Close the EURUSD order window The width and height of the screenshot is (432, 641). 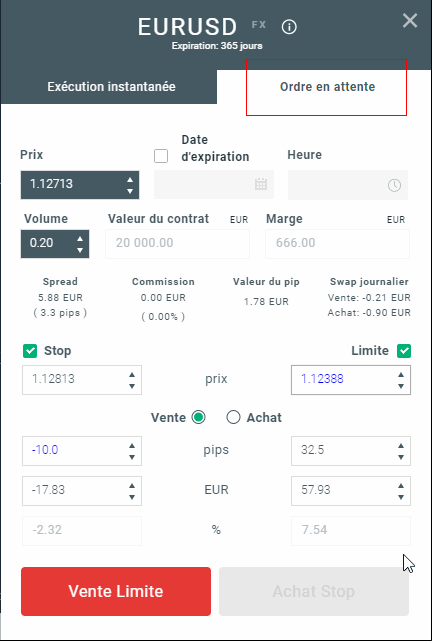tap(410, 20)
